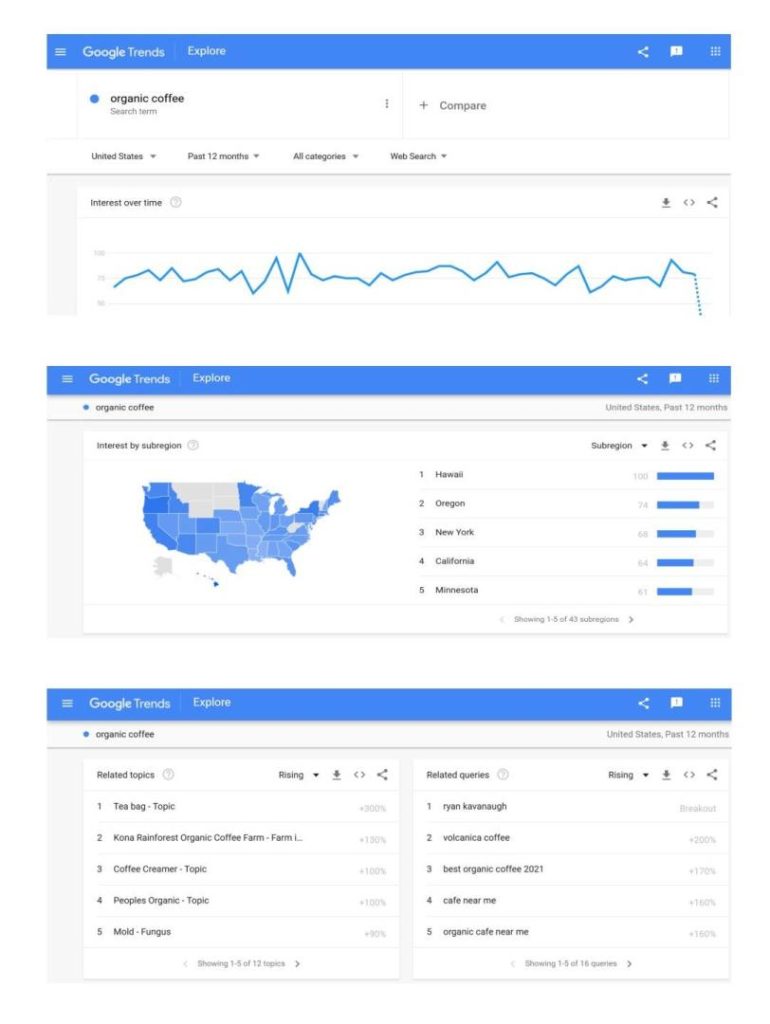Click the Explore tab in the header
The height and width of the screenshot is (1024, 770).
[206, 51]
